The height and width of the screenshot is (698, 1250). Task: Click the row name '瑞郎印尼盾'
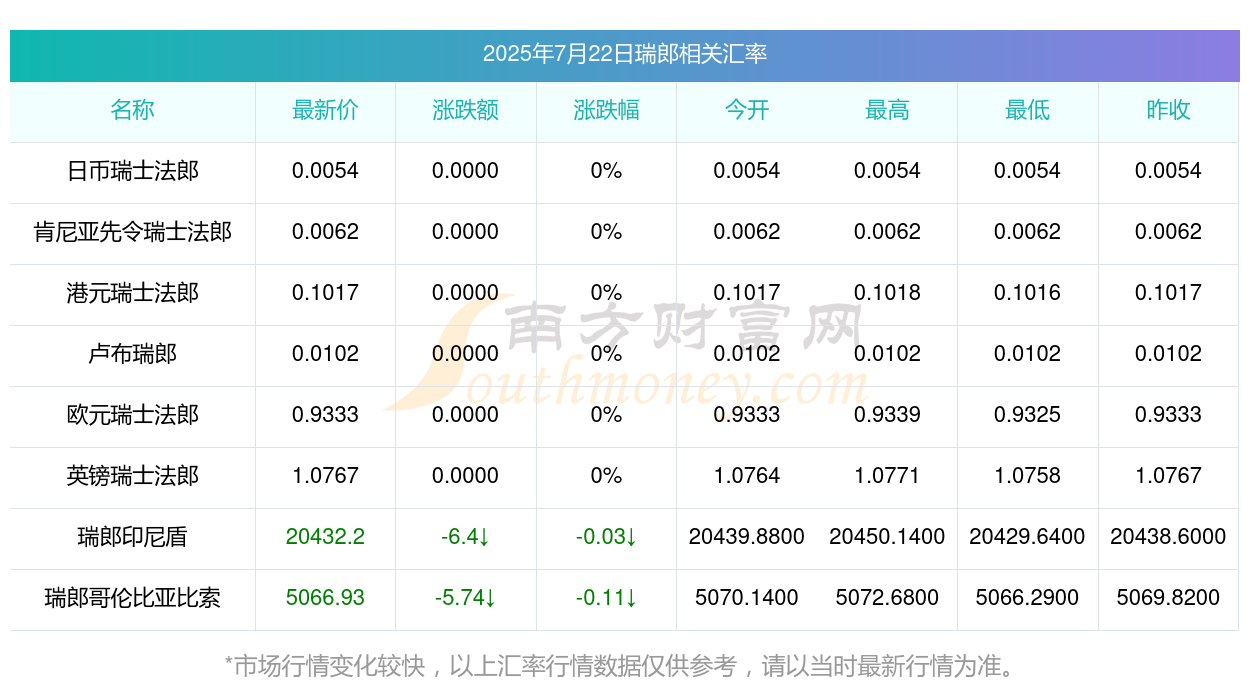133,537
